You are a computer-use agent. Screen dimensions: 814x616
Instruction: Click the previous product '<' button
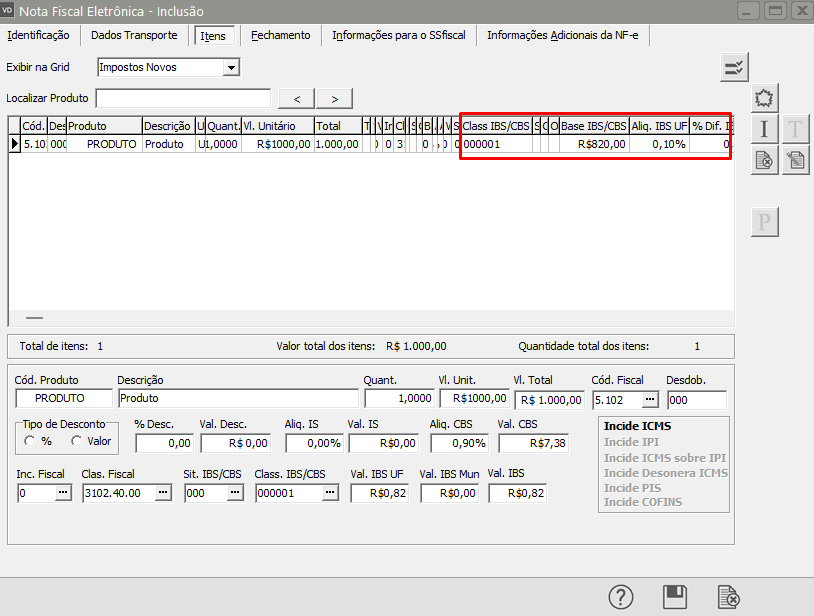296,98
